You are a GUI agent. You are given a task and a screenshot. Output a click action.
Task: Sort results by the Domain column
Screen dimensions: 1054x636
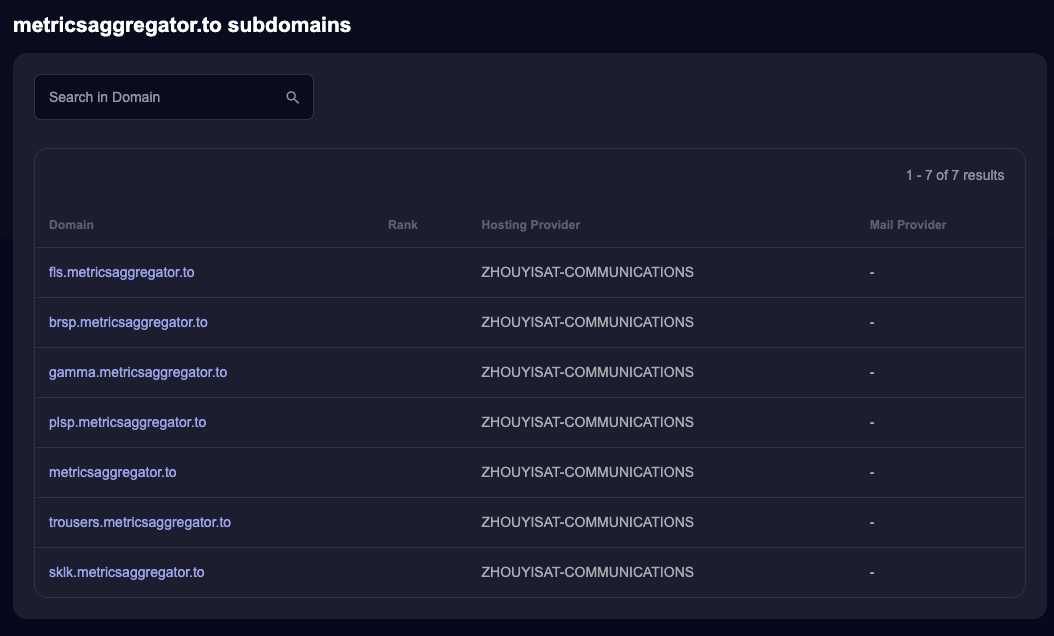71,225
